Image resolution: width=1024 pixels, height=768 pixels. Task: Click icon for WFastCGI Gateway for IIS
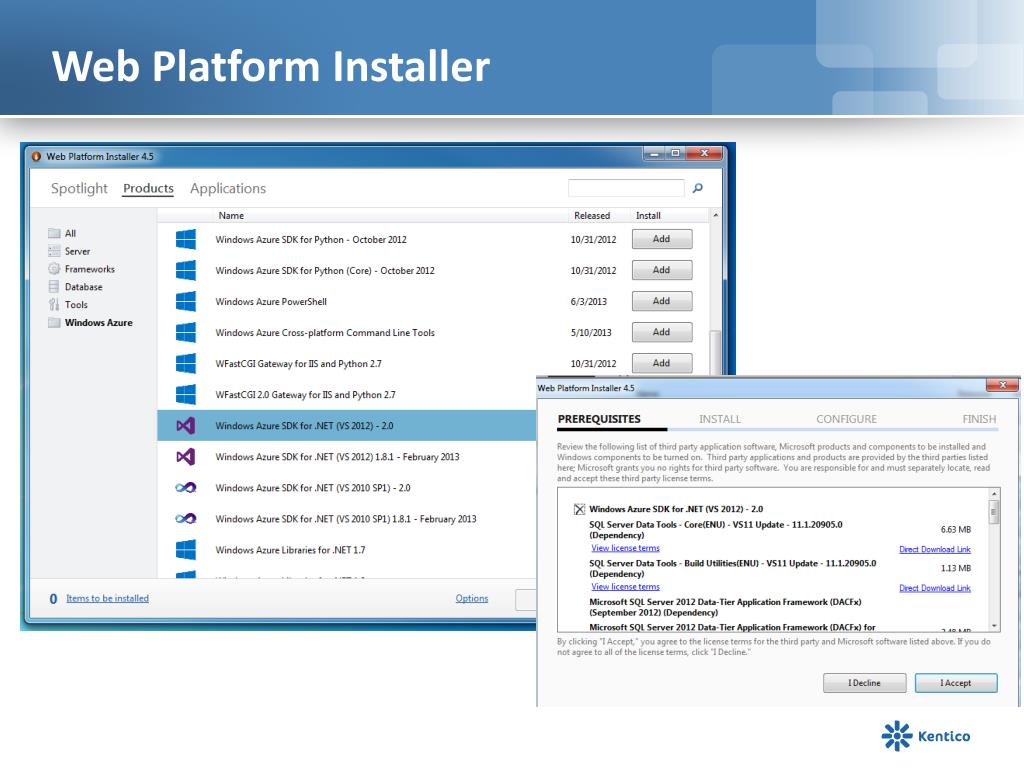(186, 363)
